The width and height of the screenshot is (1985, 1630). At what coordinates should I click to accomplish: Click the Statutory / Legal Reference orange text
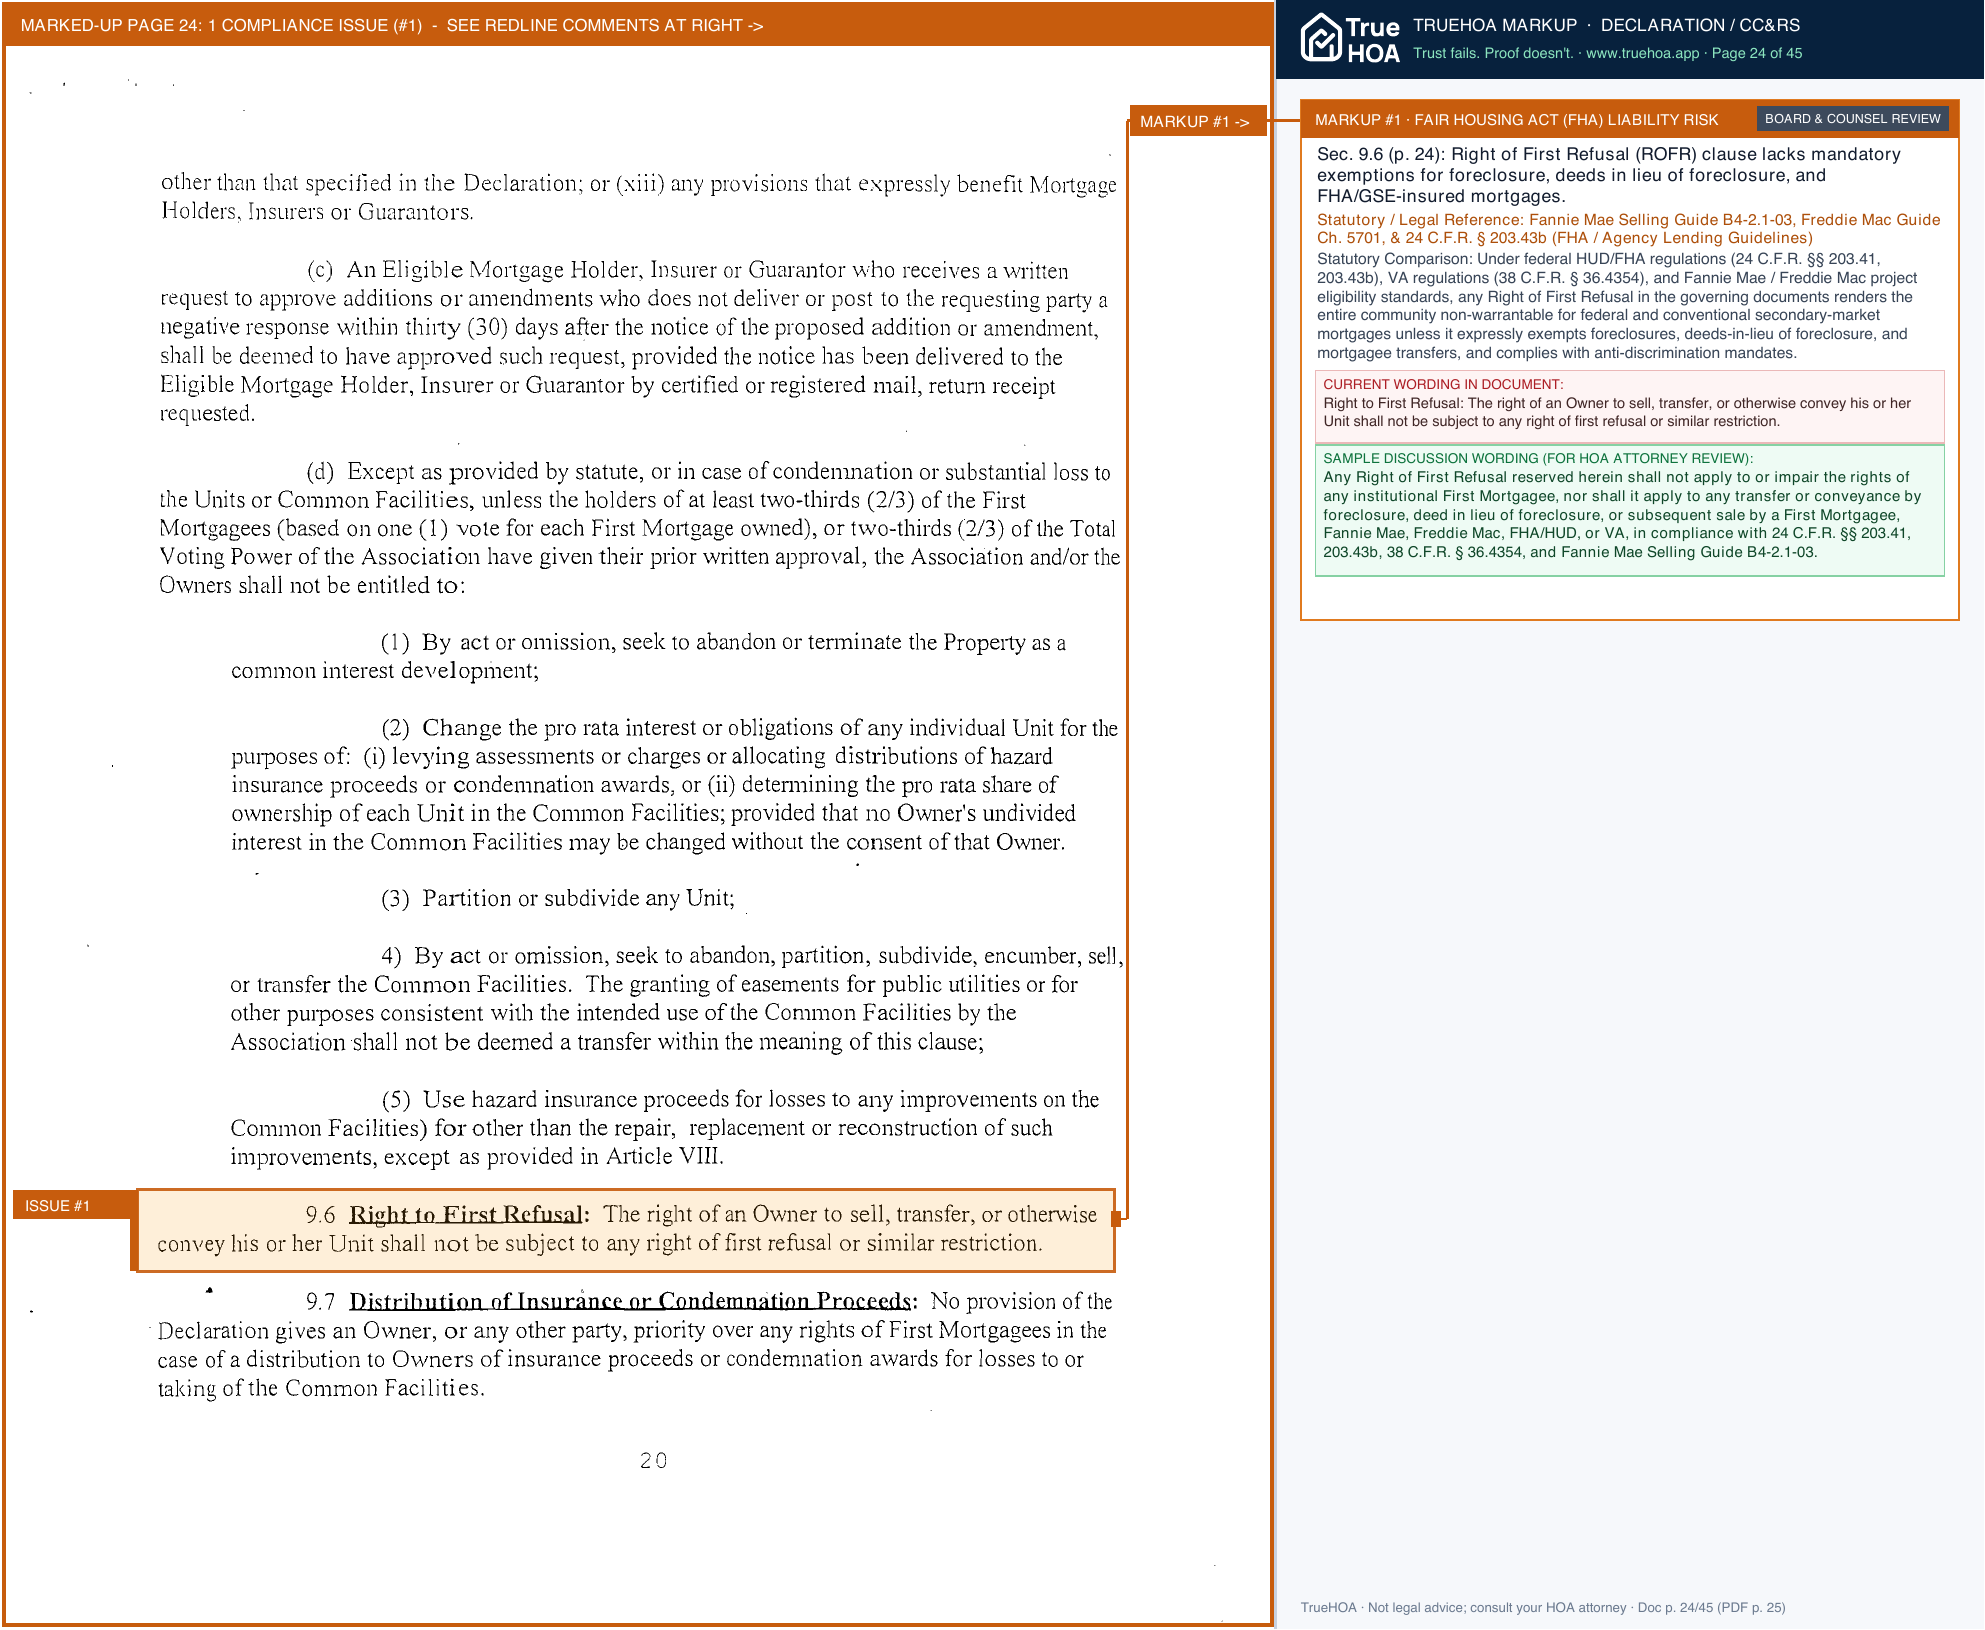1628,228
